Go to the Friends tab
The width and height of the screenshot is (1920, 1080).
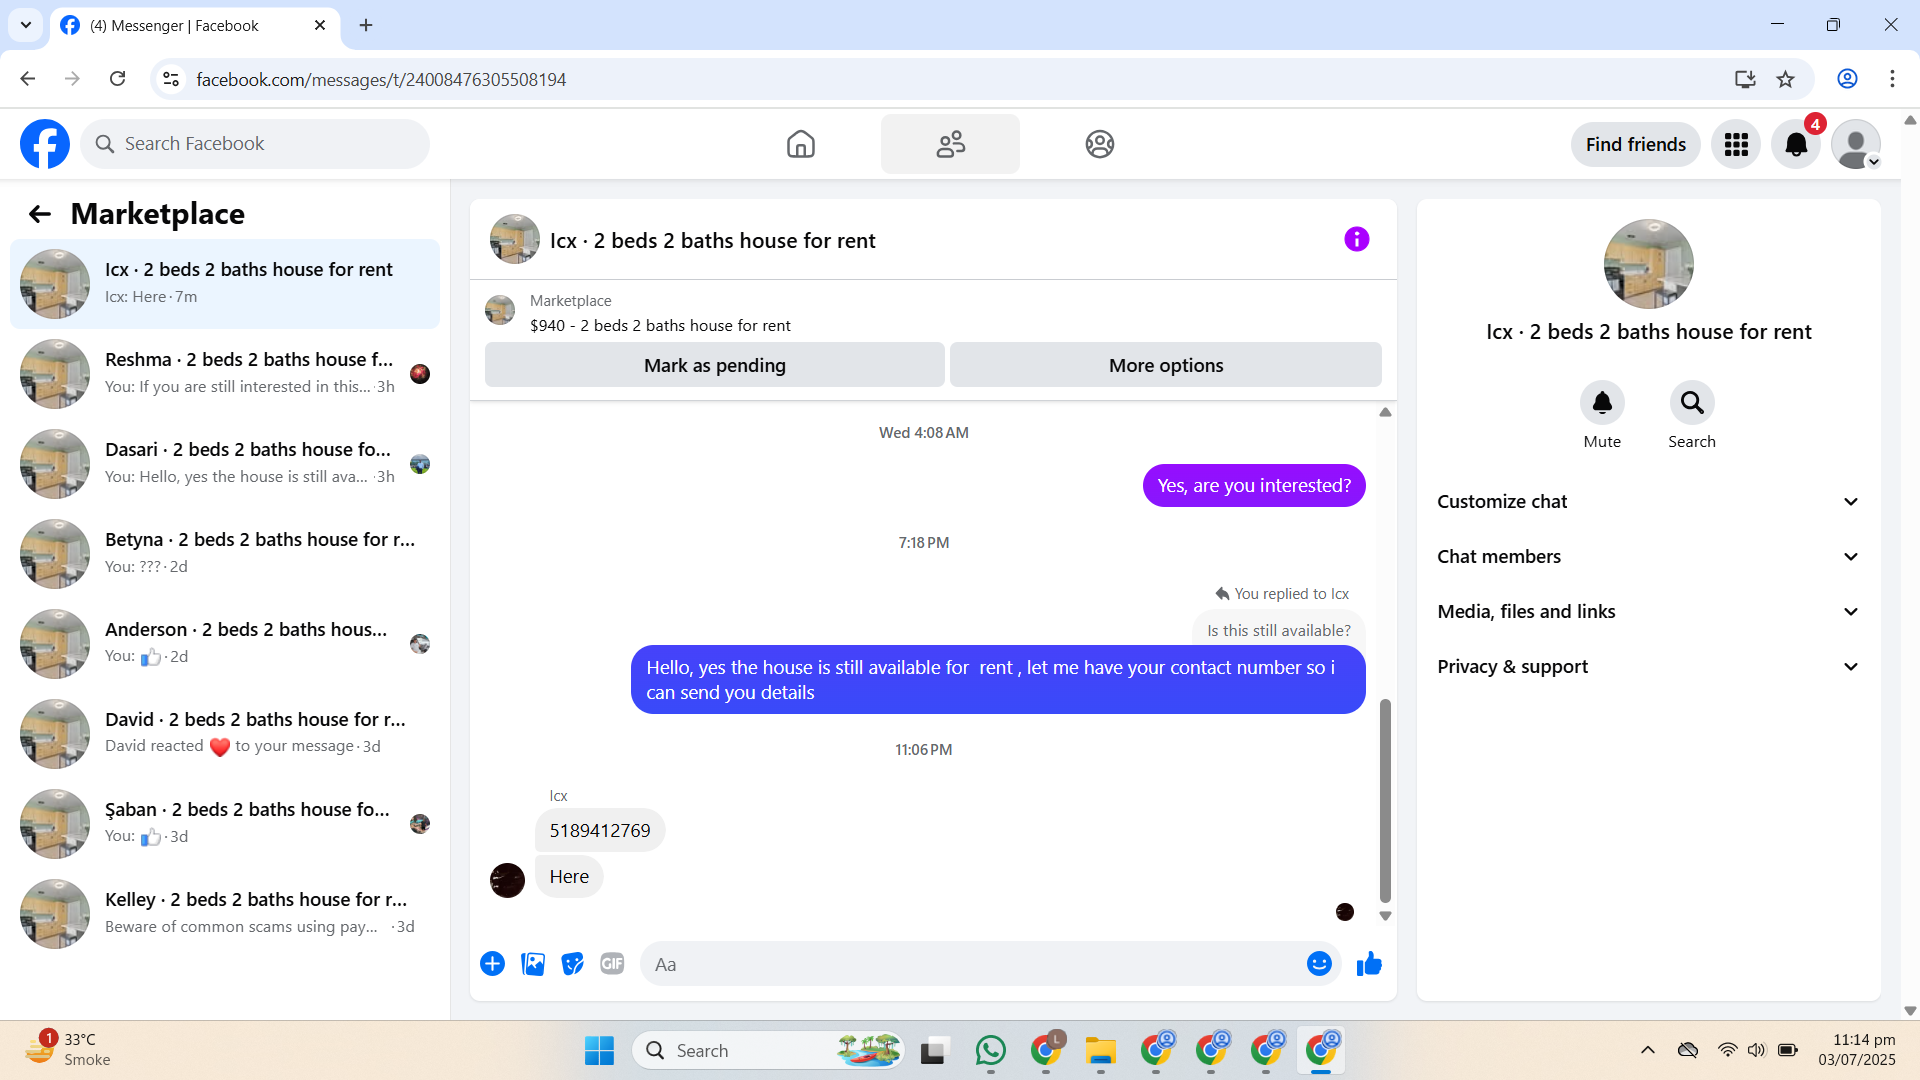click(x=950, y=145)
